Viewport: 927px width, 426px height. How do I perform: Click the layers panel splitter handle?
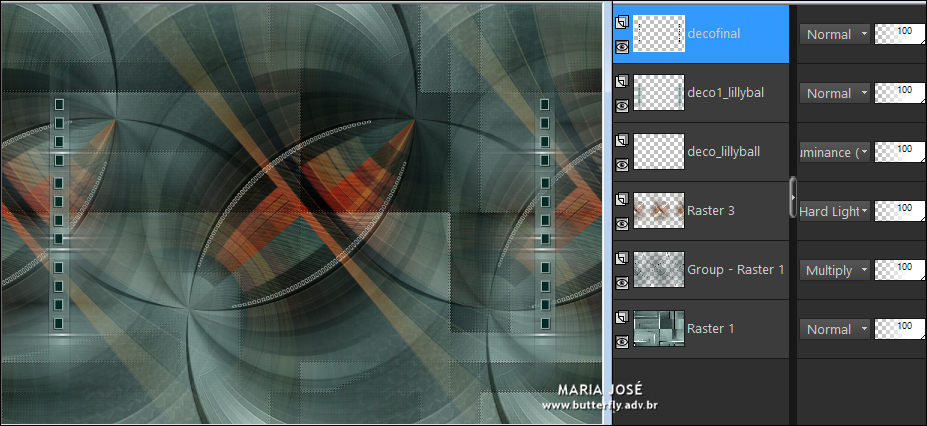(793, 199)
